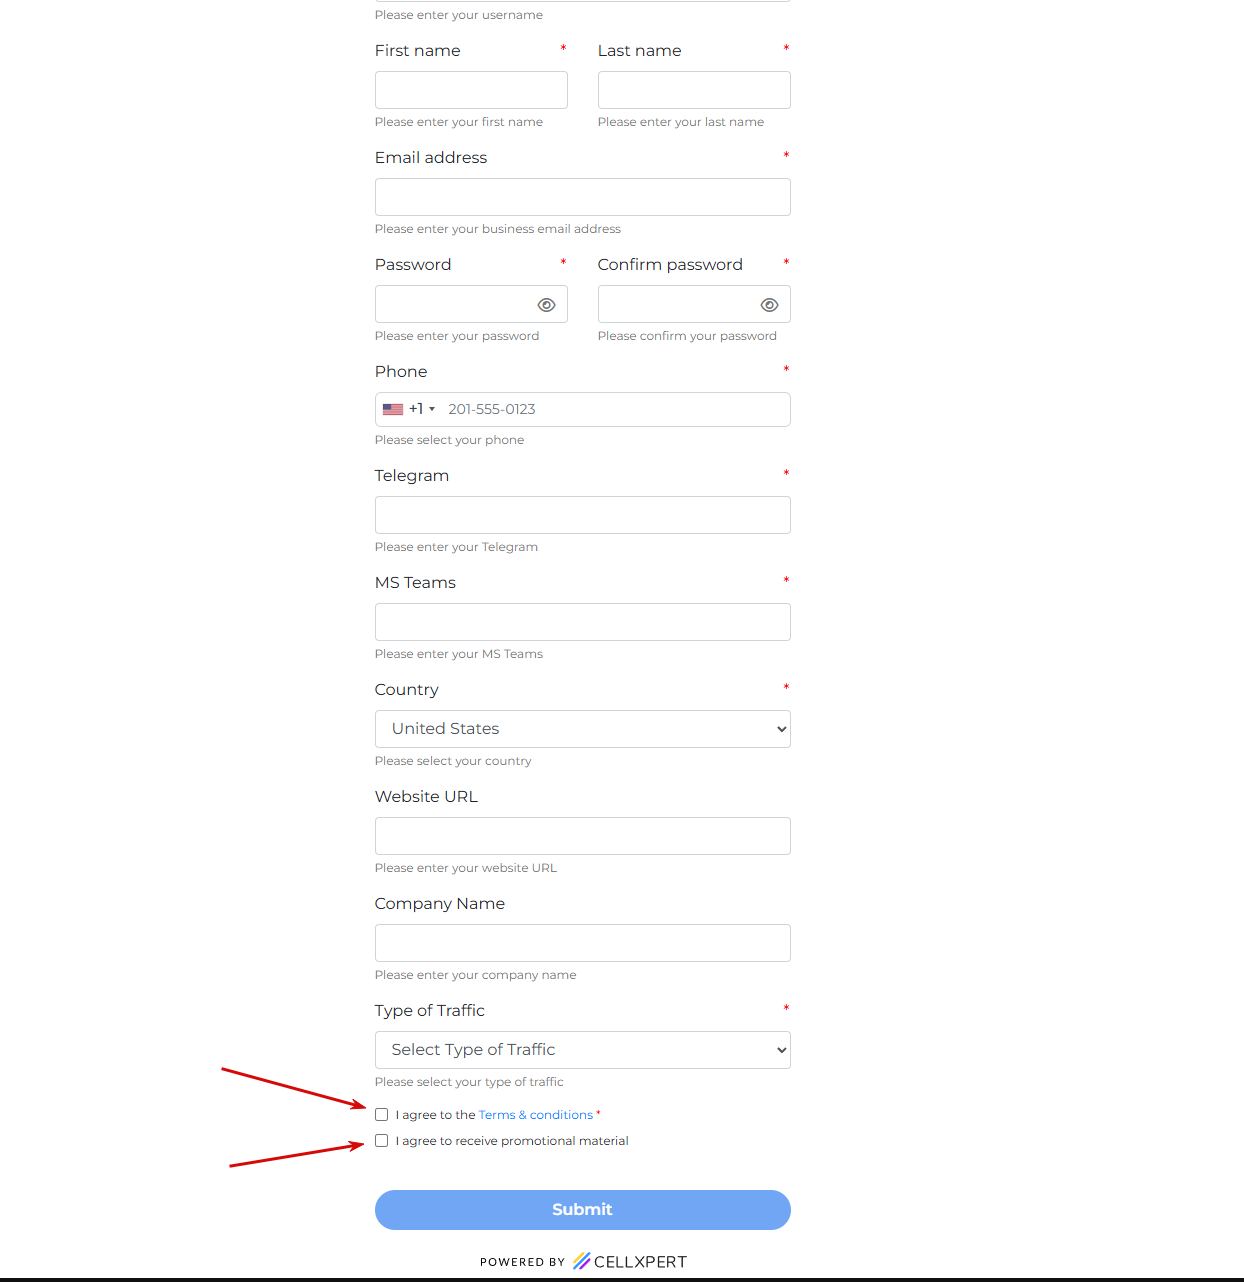The image size is (1244, 1282).
Task: Click the Company Name text field
Action: [x=582, y=943]
